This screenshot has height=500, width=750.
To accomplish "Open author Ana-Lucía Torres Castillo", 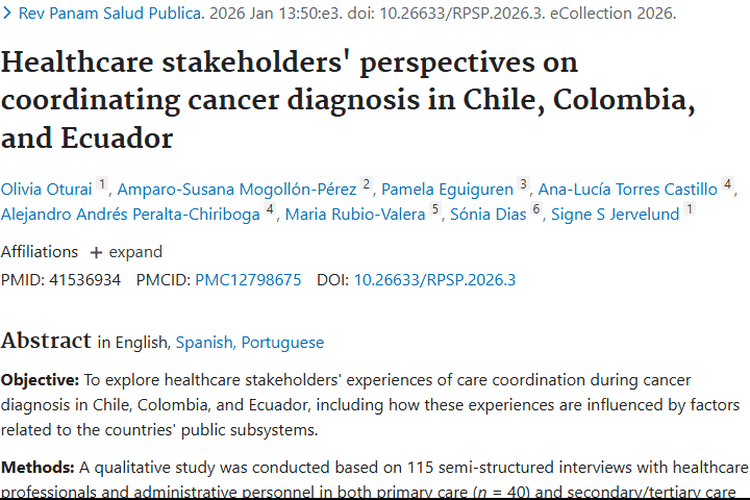I will coord(627,188).
